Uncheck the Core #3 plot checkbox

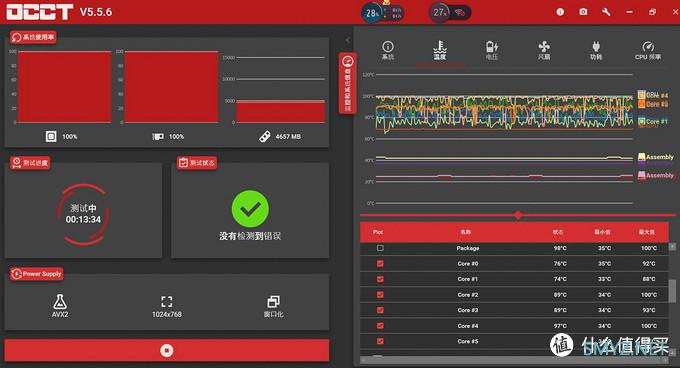pyautogui.click(x=380, y=310)
